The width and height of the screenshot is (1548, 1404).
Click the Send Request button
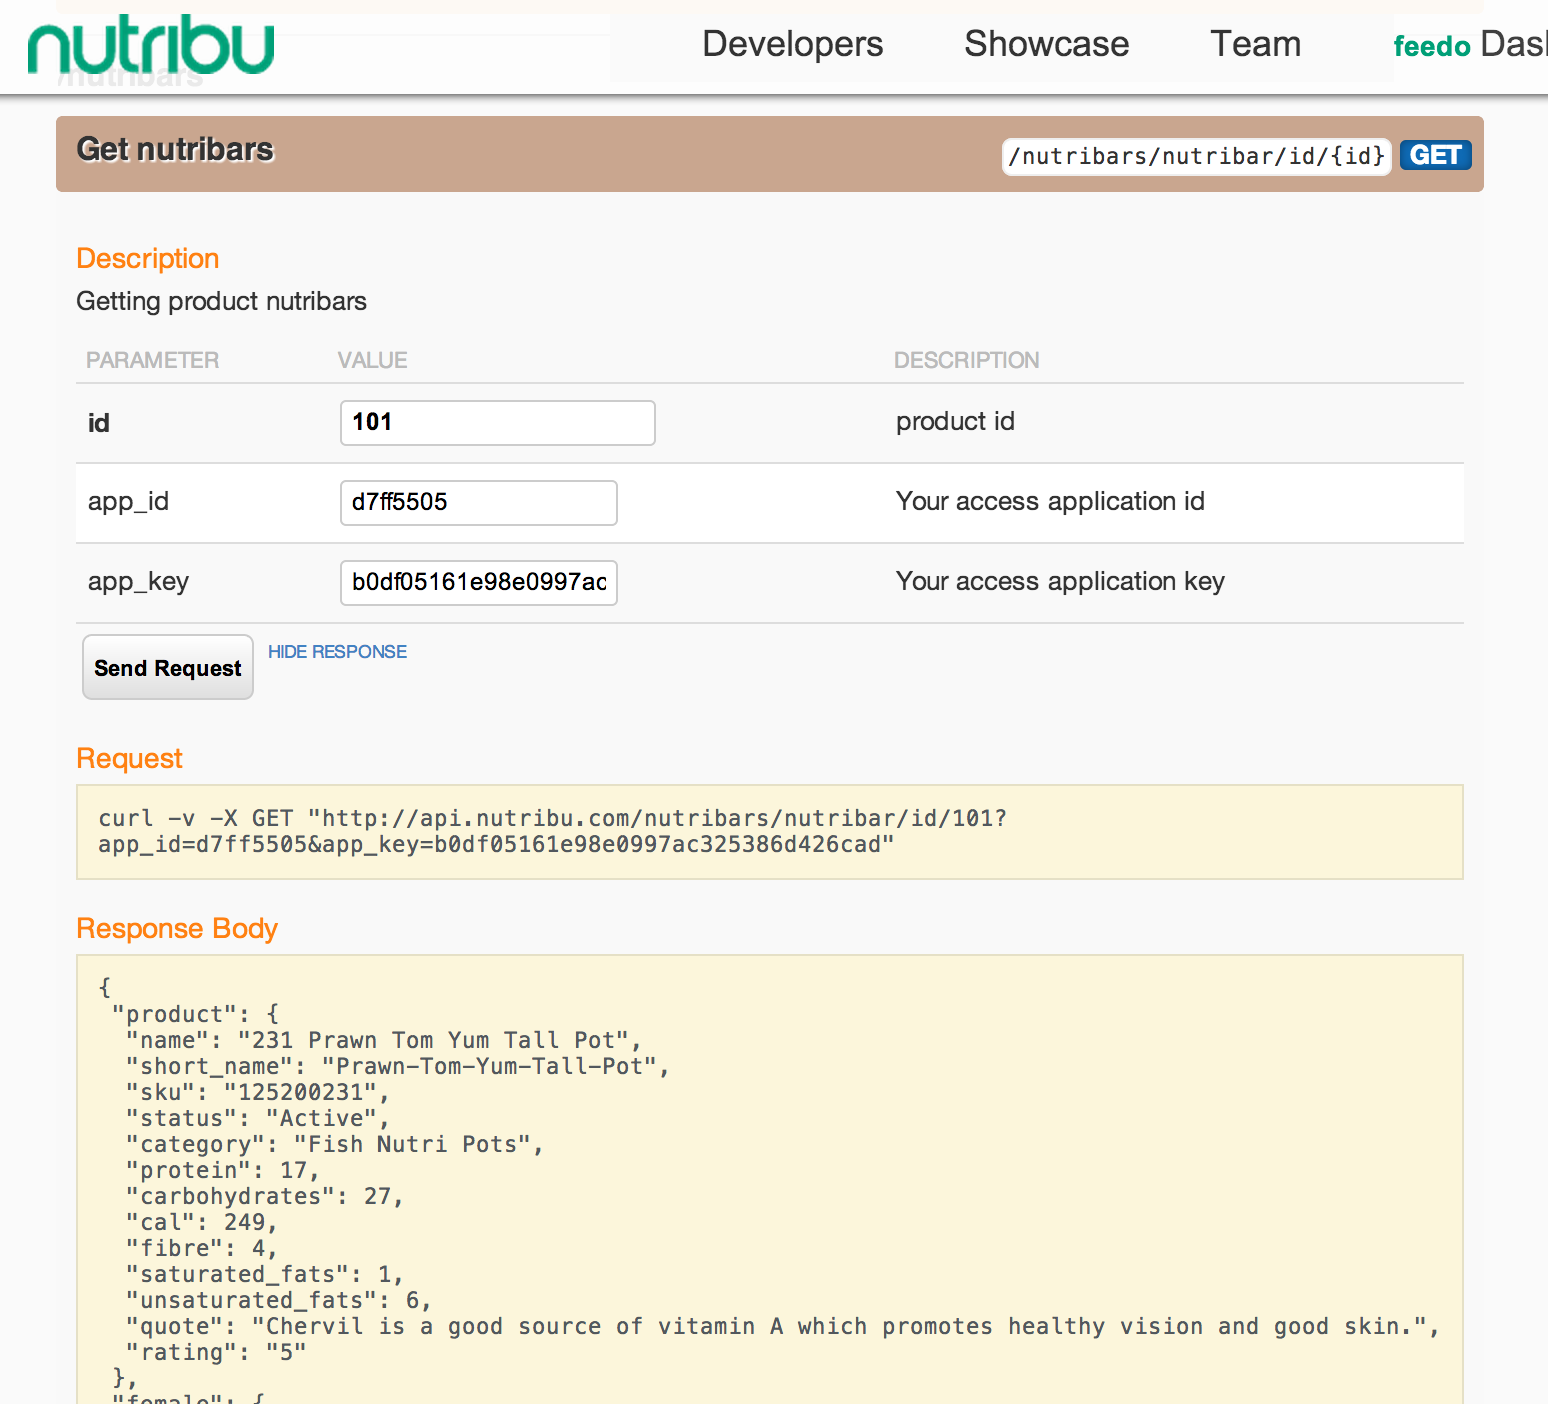(168, 667)
